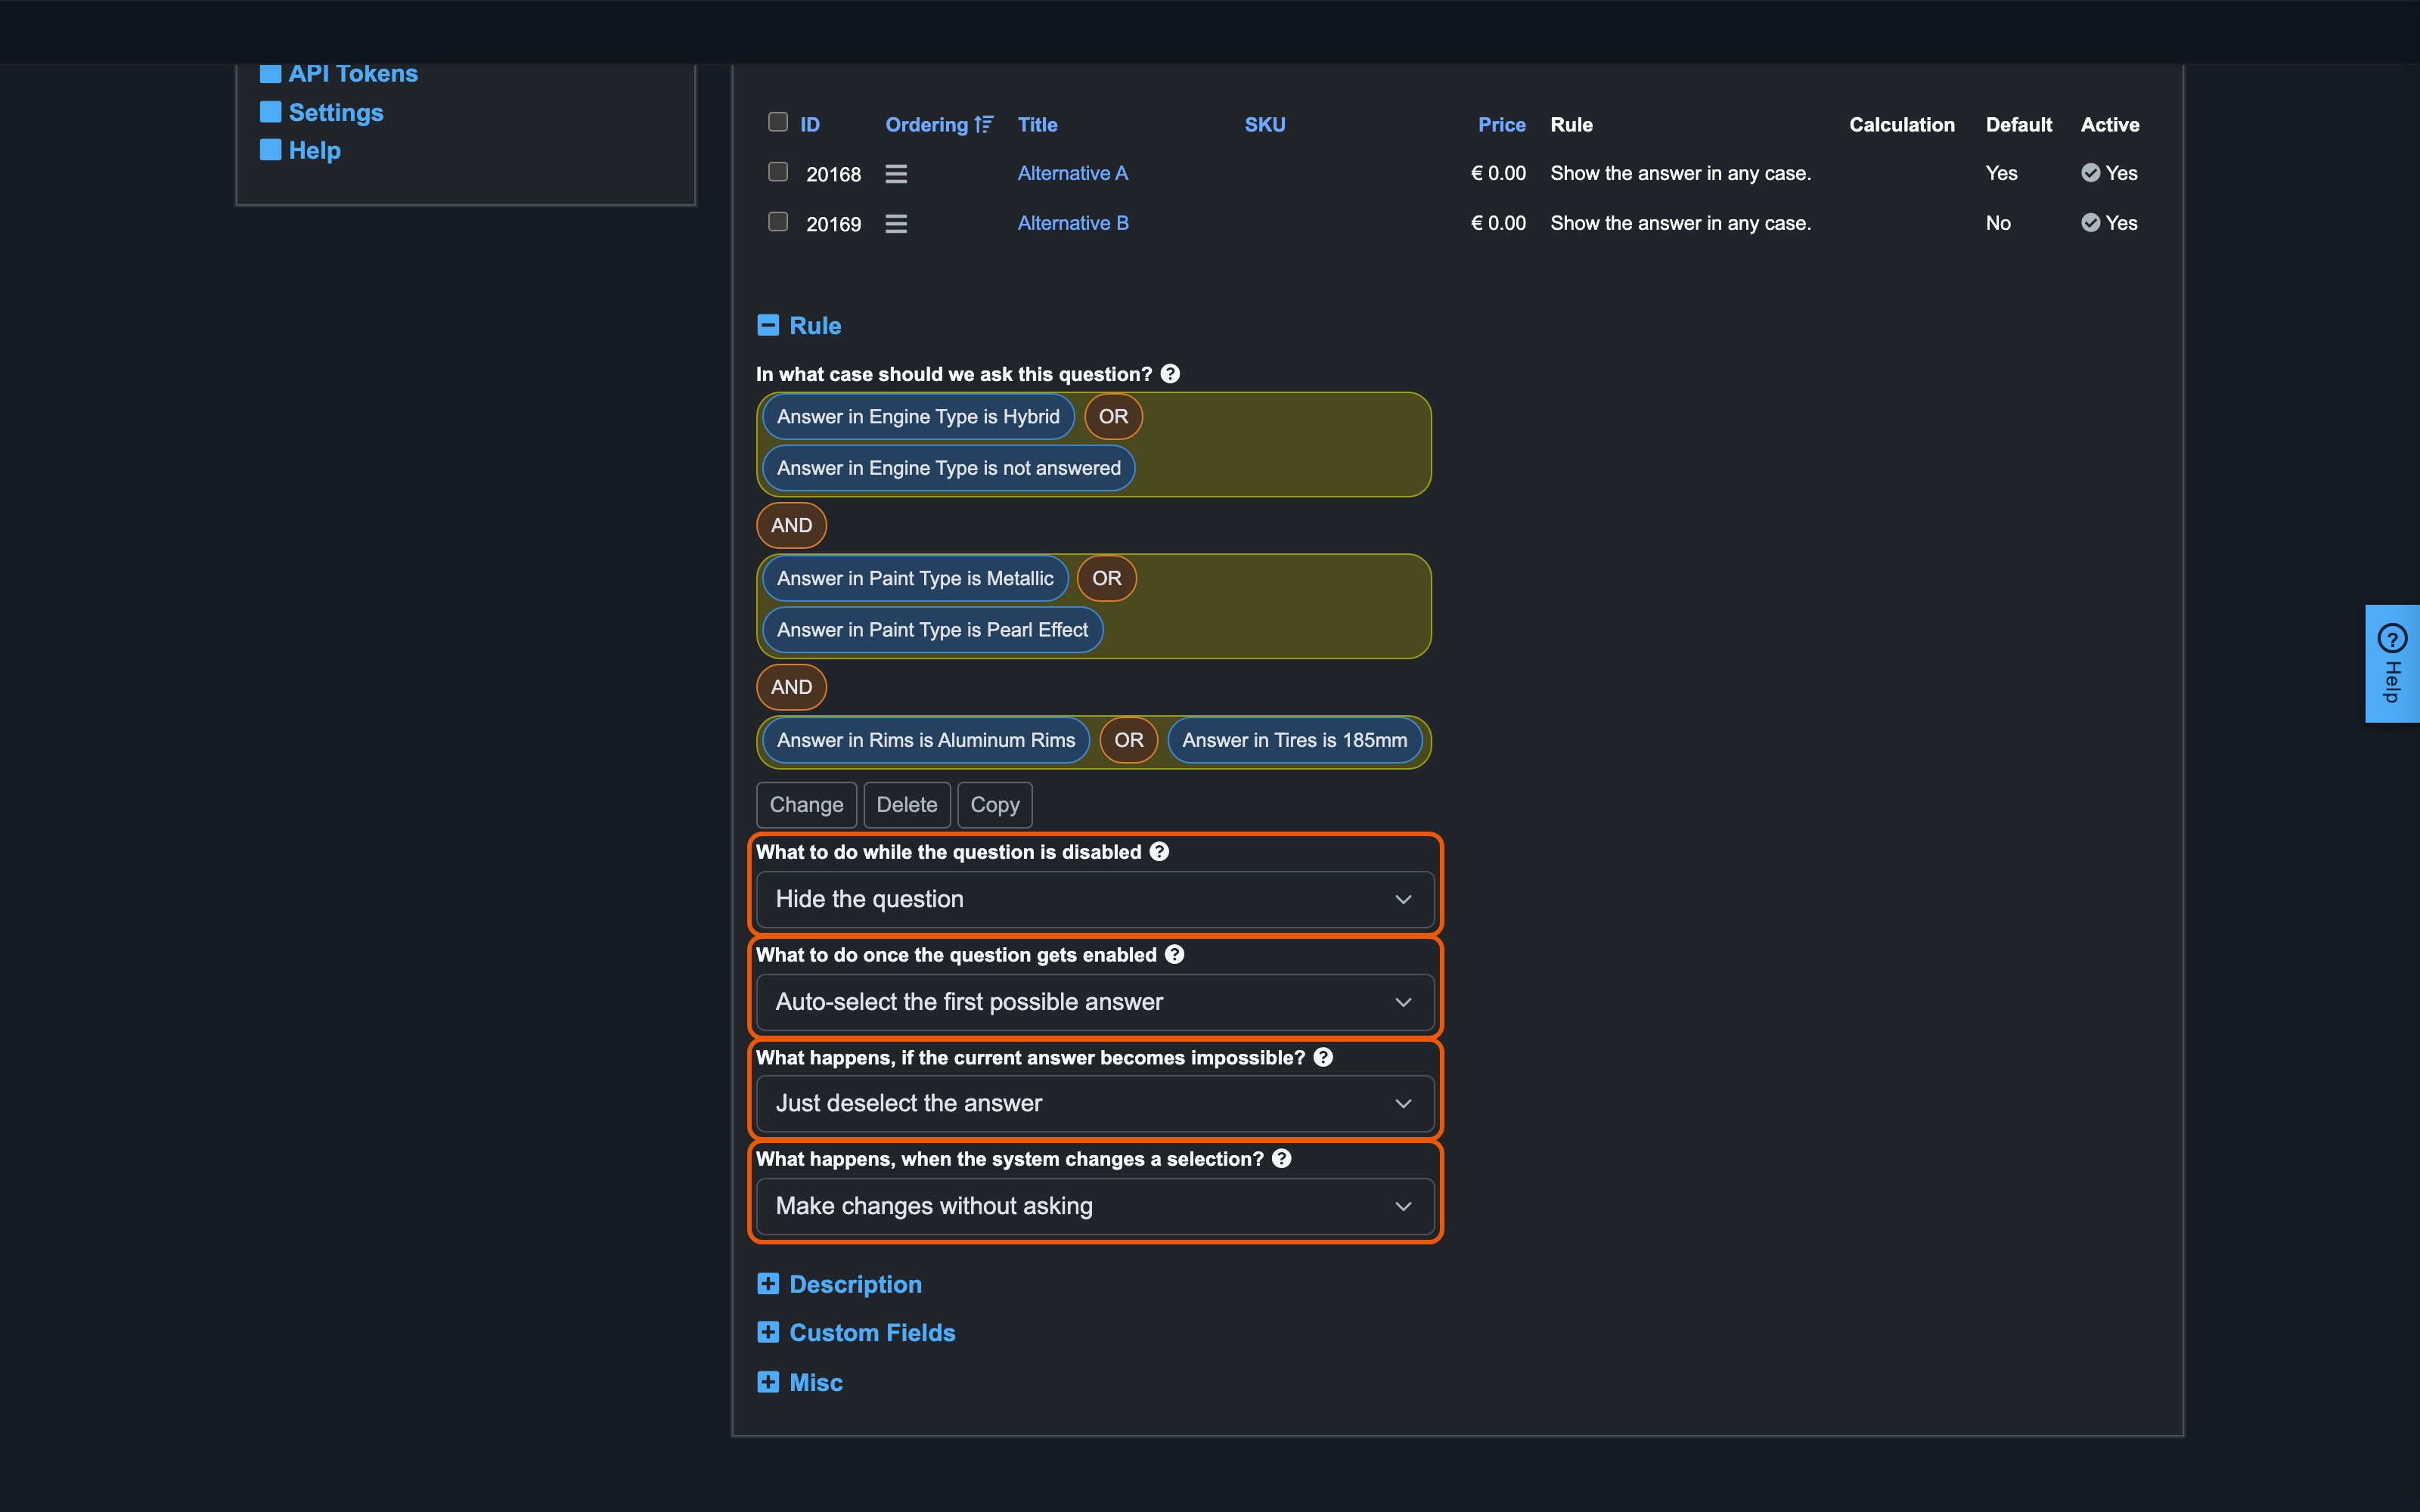Click 'Answer in Tires is 185mm' condition

click(1294, 740)
